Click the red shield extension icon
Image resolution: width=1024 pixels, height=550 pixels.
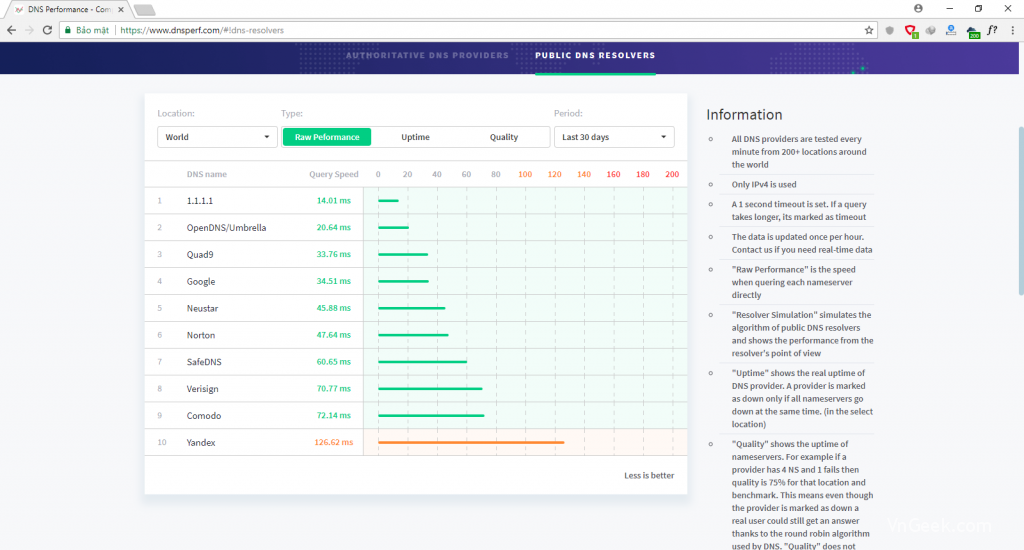click(x=910, y=31)
